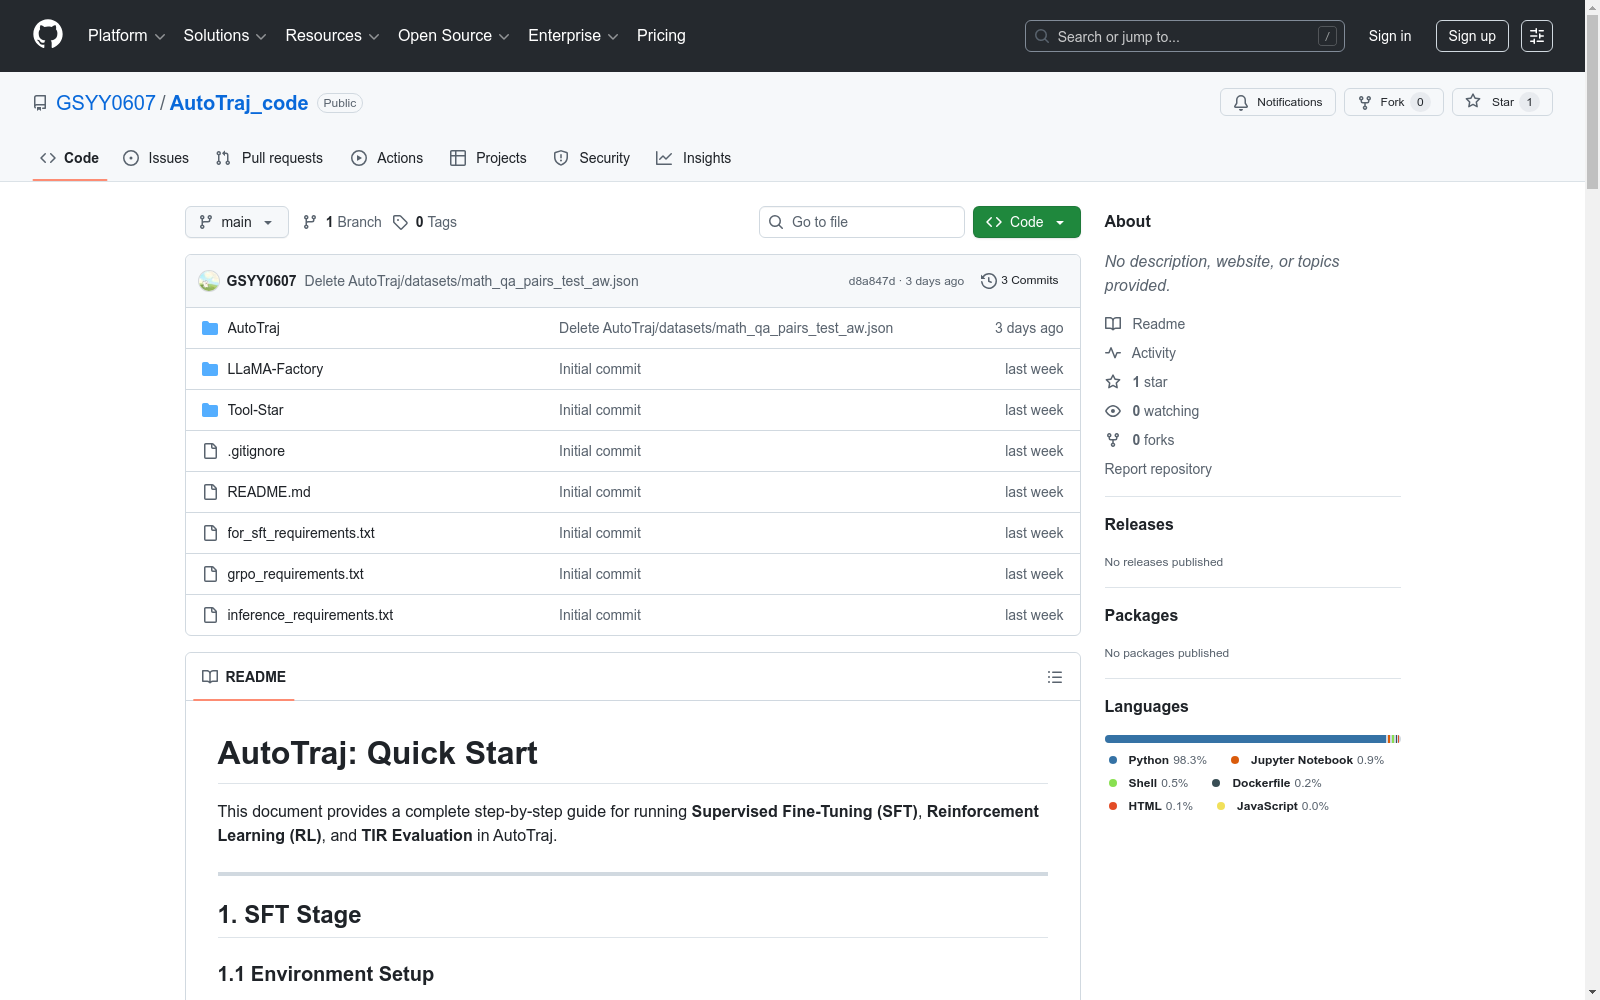Viewport: 1600px width, 1000px height.
Task: Click the page vertical scrollbar thumb
Action: pos(1592,100)
